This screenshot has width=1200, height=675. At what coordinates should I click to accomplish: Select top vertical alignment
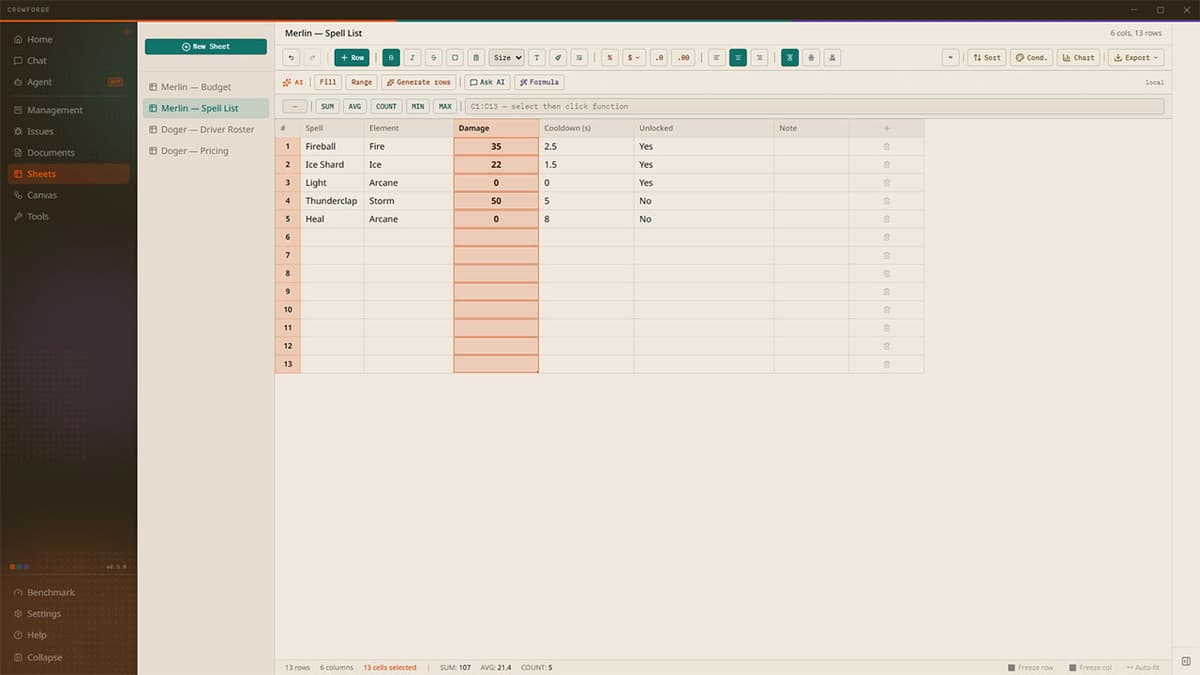pos(790,58)
